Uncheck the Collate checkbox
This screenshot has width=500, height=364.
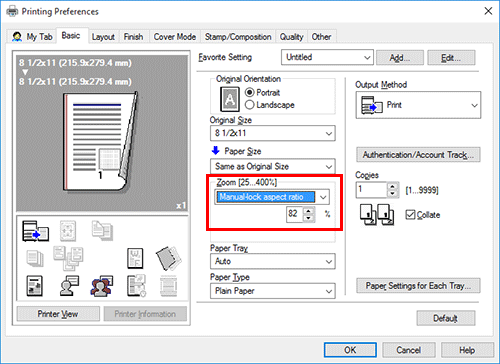point(410,215)
